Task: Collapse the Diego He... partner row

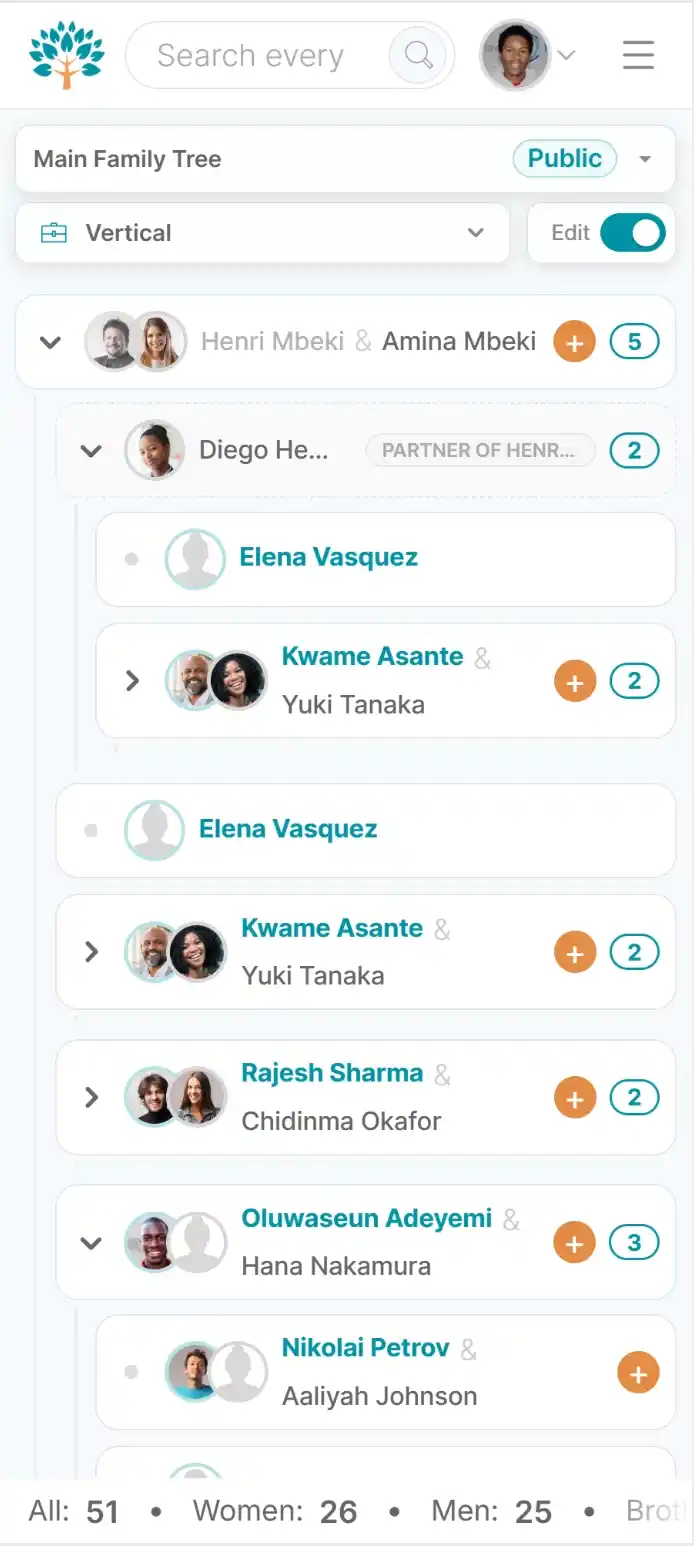Action: 91,450
